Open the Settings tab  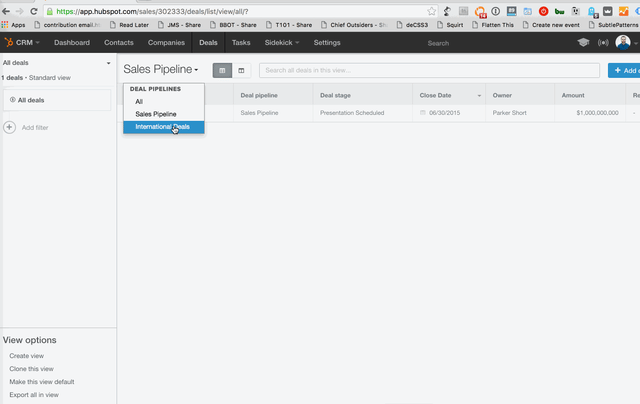327,42
